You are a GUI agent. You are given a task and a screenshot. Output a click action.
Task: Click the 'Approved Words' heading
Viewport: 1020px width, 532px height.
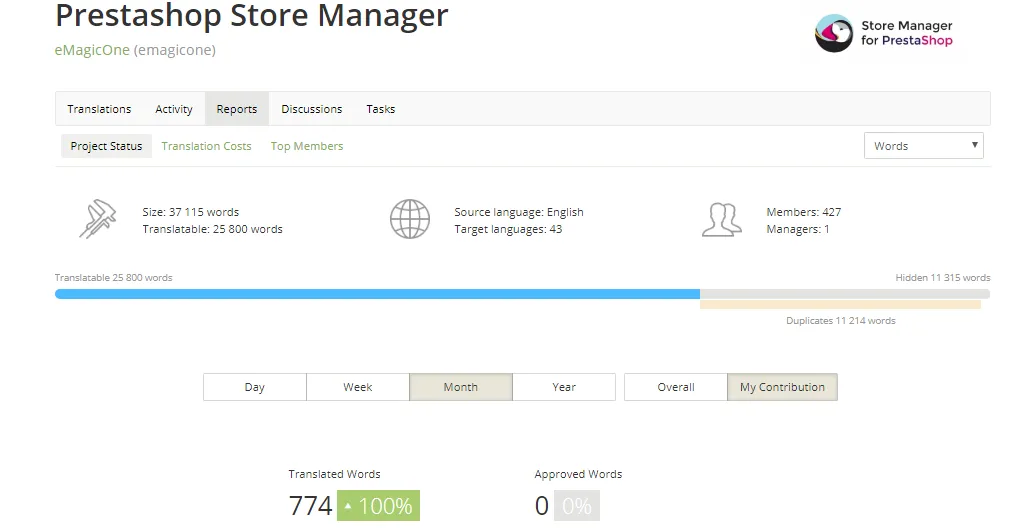click(x=578, y=474)
